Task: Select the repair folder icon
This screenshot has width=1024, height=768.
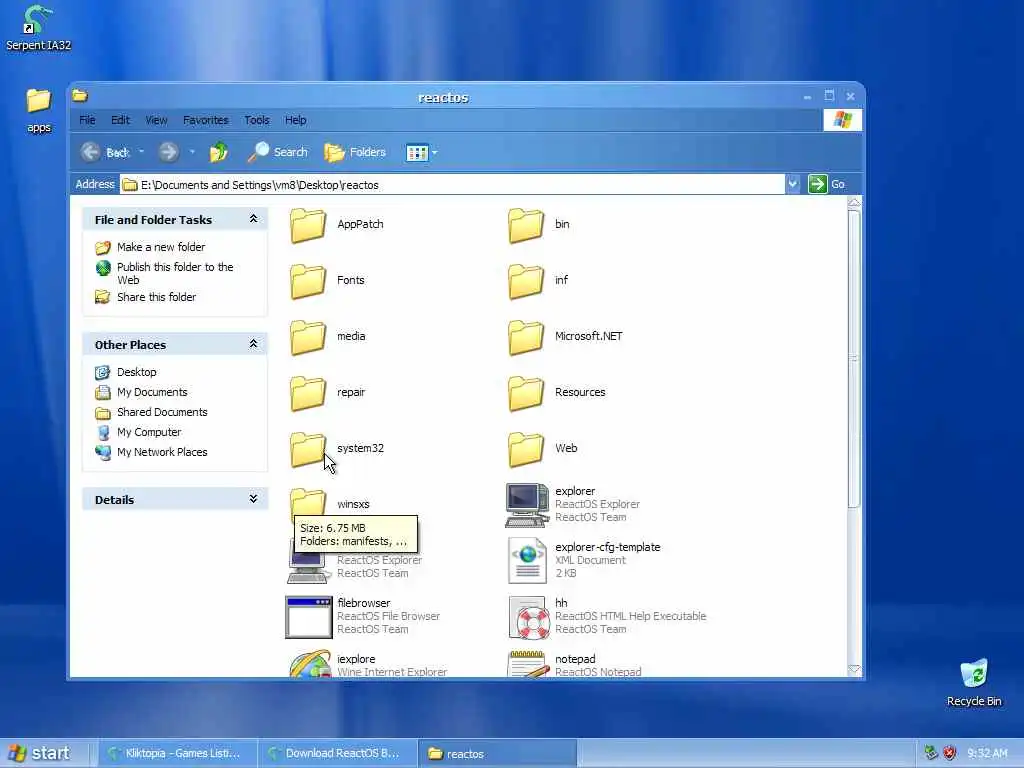Action: coord(308,394)
